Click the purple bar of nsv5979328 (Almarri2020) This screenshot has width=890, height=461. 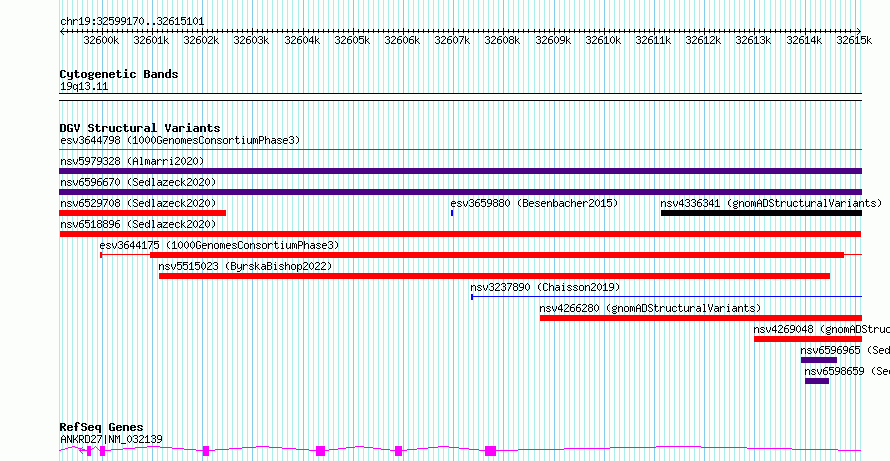tap(460, 171)
